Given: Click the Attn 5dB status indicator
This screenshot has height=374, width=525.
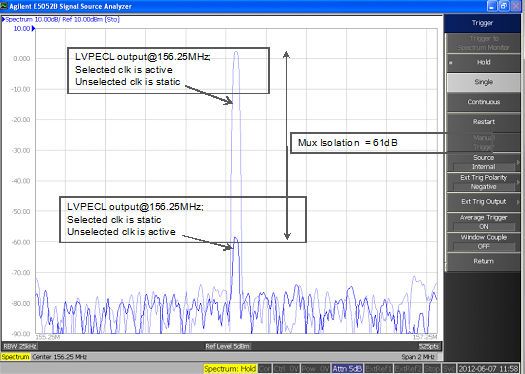Looking at the screenshot, I should click(347, 369).
